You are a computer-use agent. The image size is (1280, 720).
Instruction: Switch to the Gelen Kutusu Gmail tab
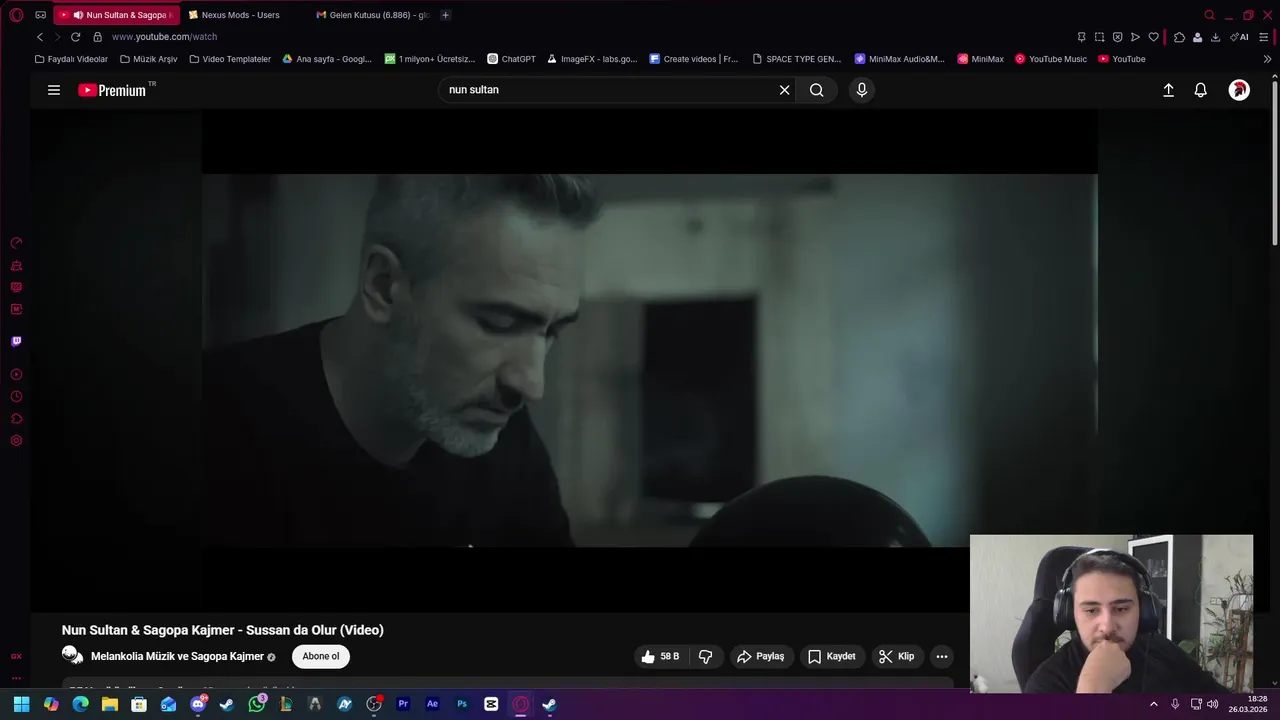(x=372, y=15)
